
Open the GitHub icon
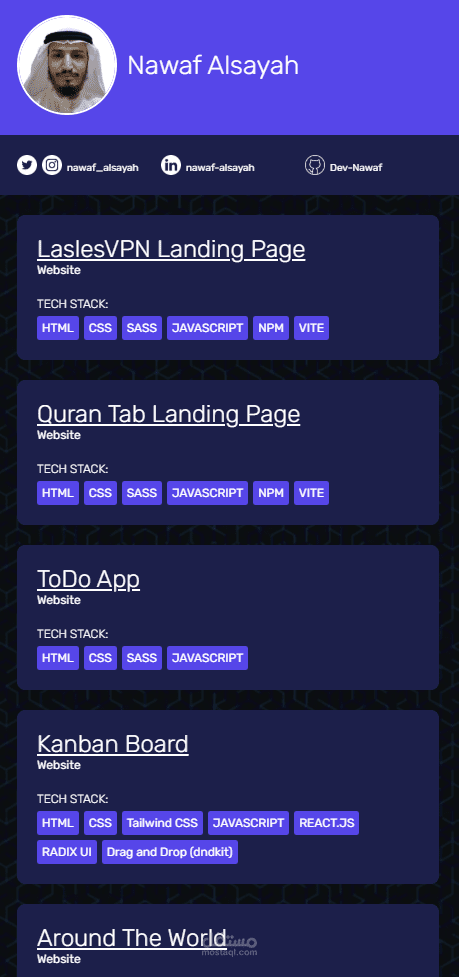(x=315, y=165)
